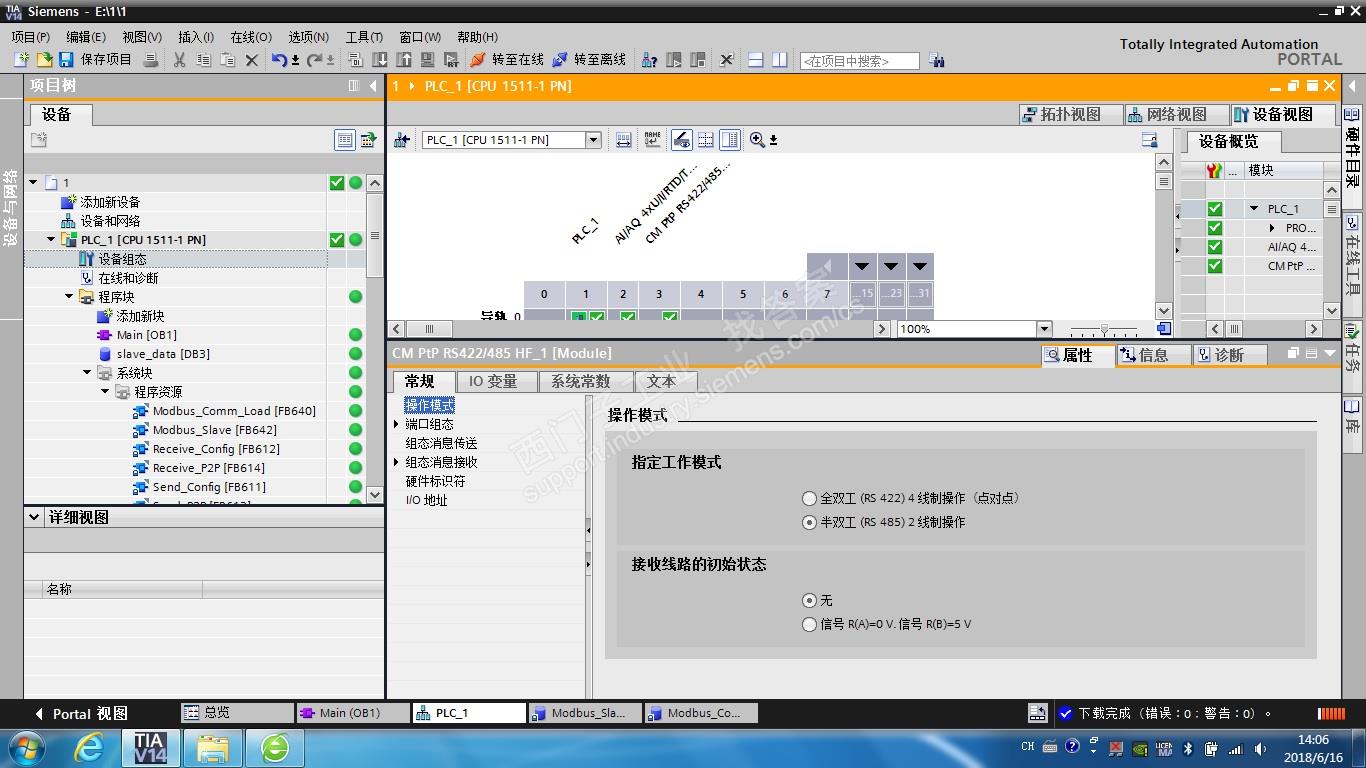Select half duplex (RS 485) 2-wire operation
Viewport: 1366px width, 768px height.
point(809,522)
